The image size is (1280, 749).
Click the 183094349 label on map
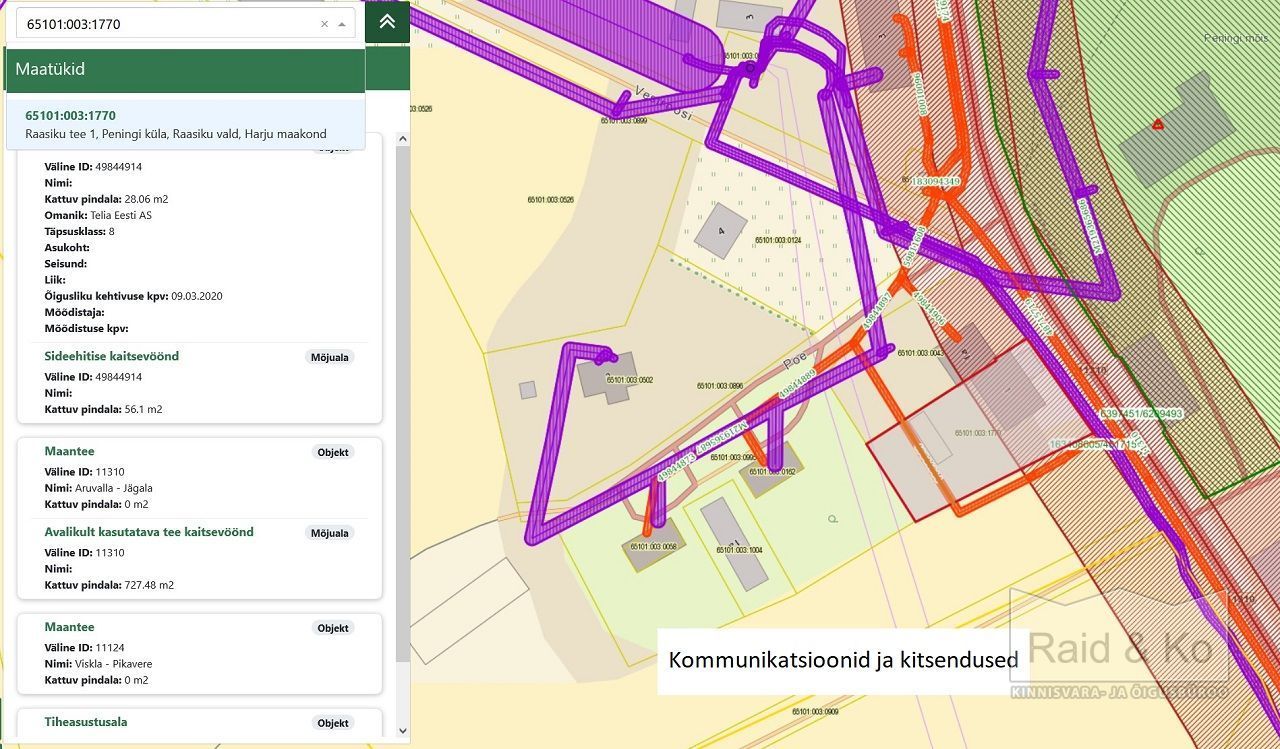coord(935,182)
